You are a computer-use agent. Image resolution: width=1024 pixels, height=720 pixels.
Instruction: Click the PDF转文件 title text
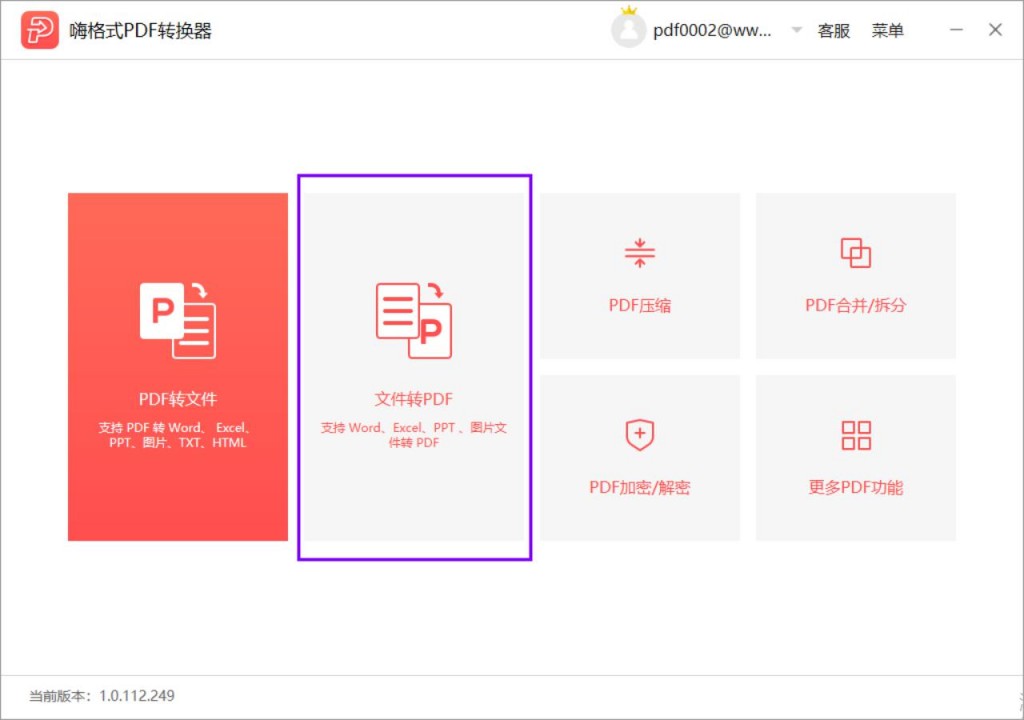(178, 399)
